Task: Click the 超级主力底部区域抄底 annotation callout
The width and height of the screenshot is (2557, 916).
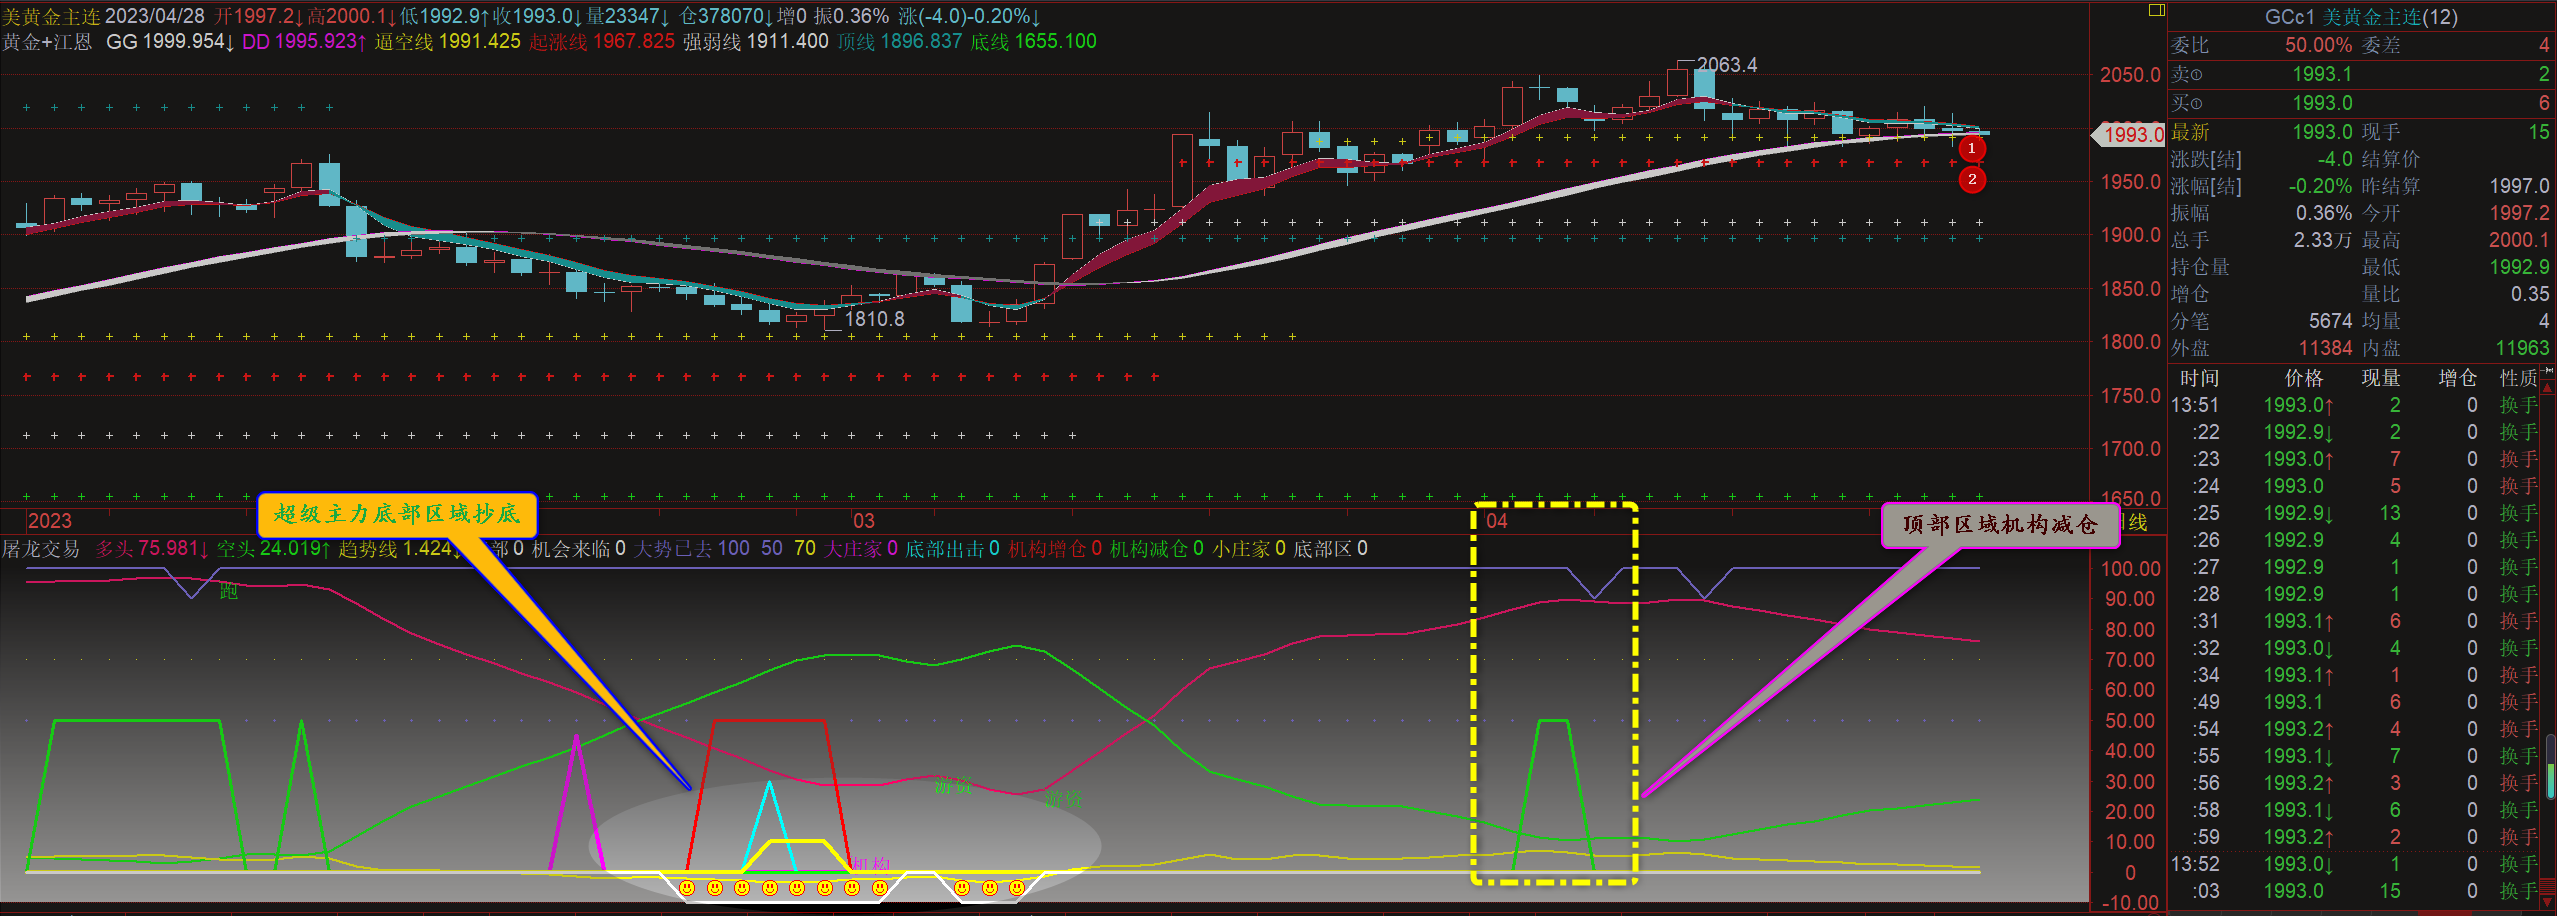Action: click(397, 514)
